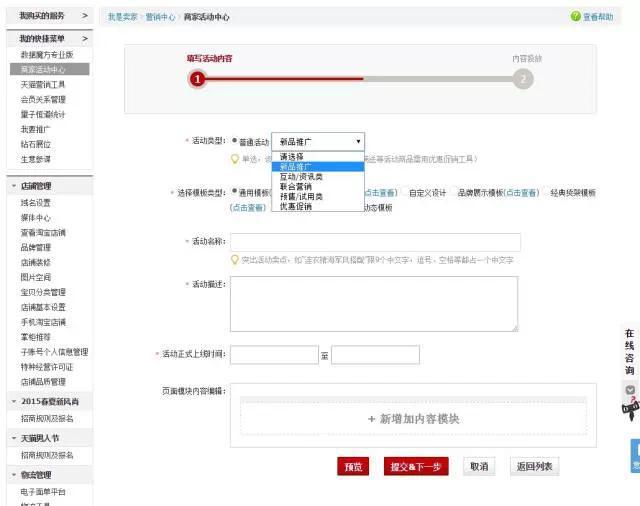Collapse the 2015春夏新风尚 section
Image resolution: width=640 pixels, height=506 pixels.
(x=14, y=402)
